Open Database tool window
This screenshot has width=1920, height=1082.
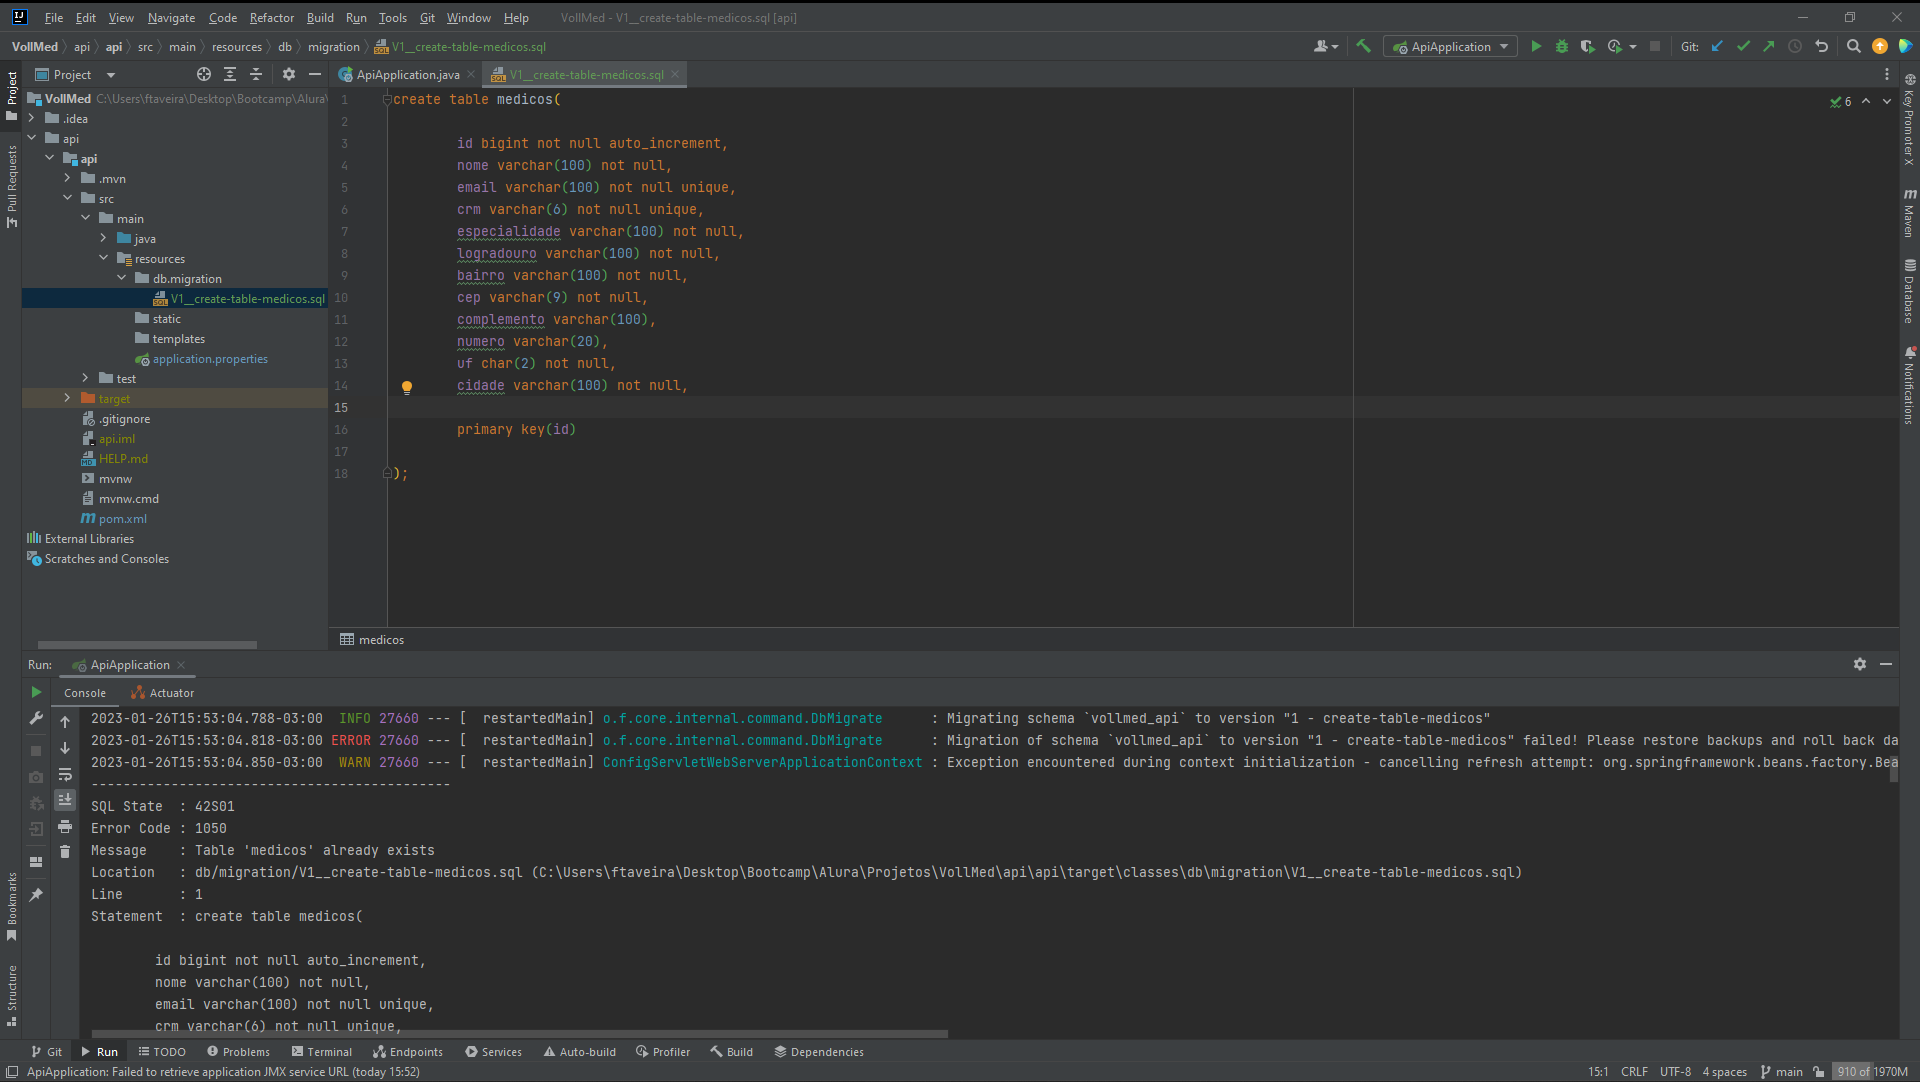pos(1909,292)
